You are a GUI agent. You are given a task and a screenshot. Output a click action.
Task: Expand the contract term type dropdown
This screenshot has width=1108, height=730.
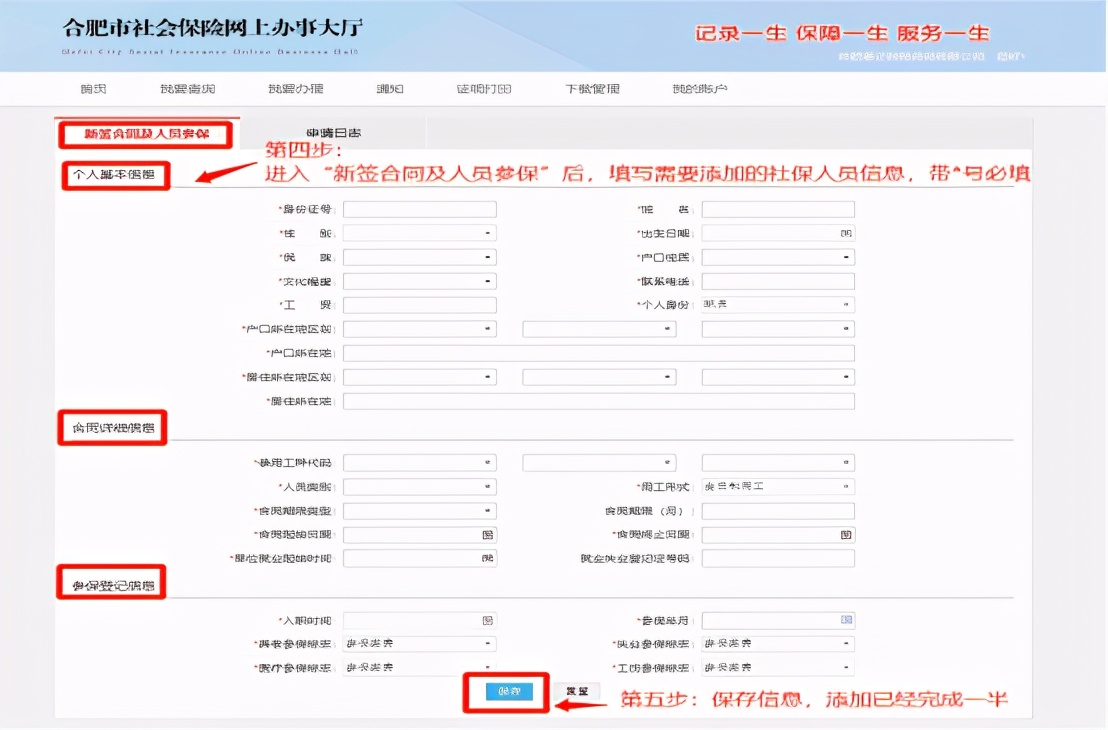[x=420, y=510]
